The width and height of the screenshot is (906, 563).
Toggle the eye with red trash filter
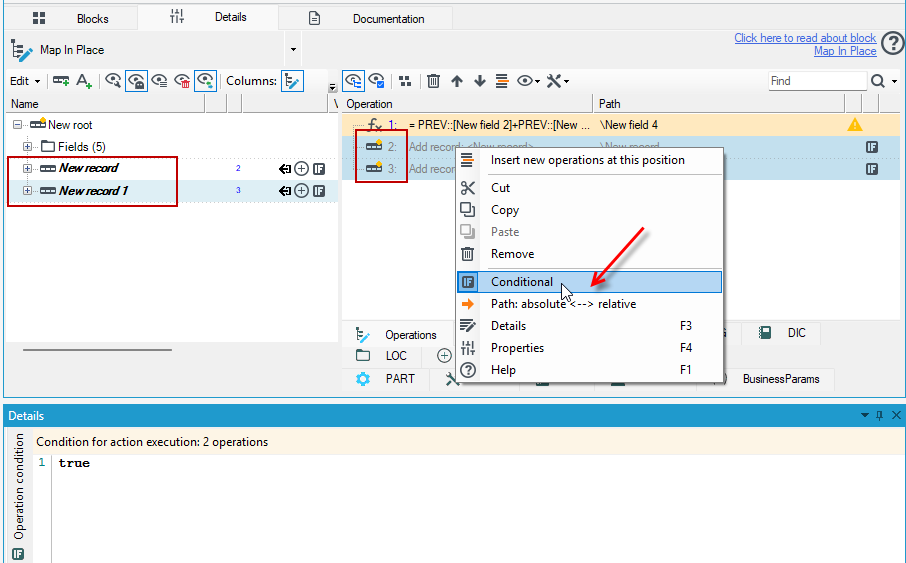point(182,81)
